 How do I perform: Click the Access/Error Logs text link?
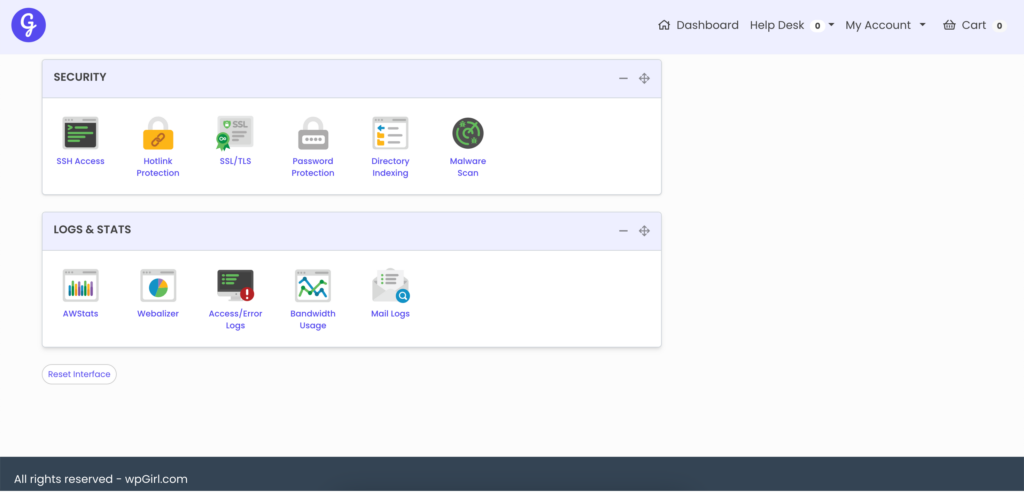235,319
